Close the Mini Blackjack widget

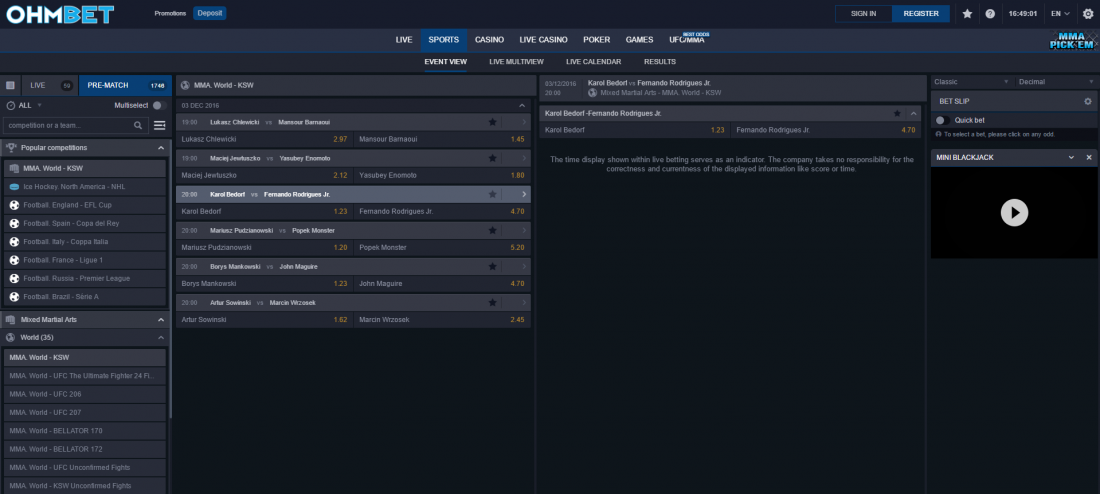1089,158
